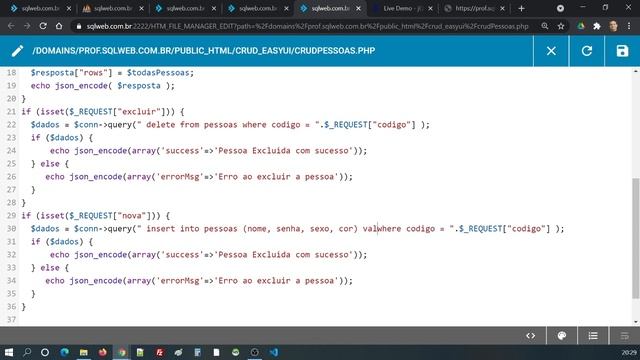Open a new browser tab
640x360 pixels.
521,8
